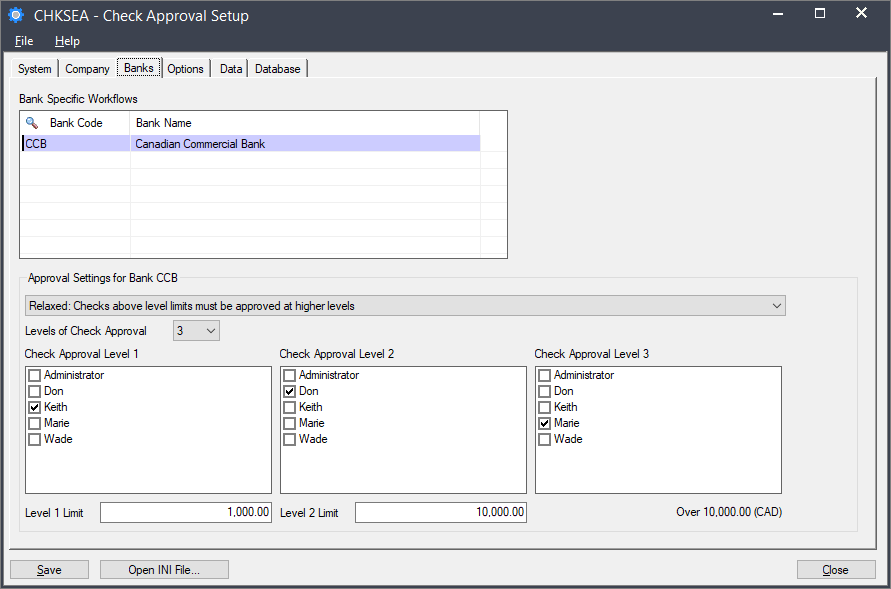The image size is (891, 589).
Task: Select the CCB bank row in table
Action: (250, 144)
